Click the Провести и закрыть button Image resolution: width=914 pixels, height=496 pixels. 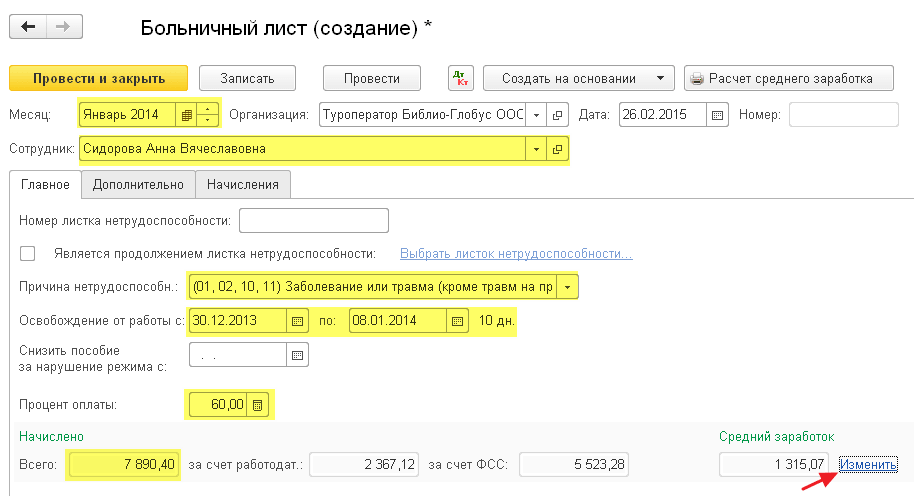[98, 79]
